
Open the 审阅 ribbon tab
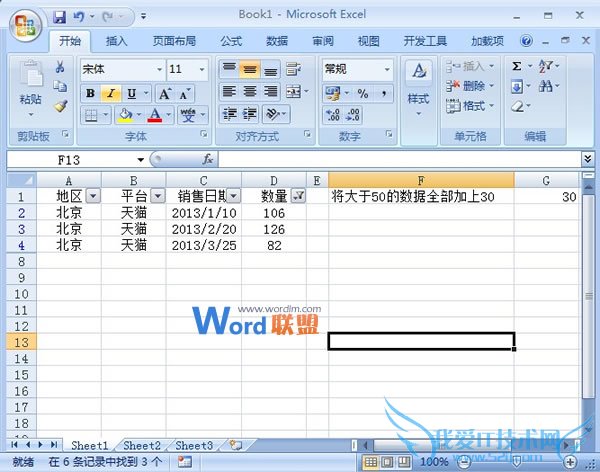pyautogui.click(x=323, y=41)
